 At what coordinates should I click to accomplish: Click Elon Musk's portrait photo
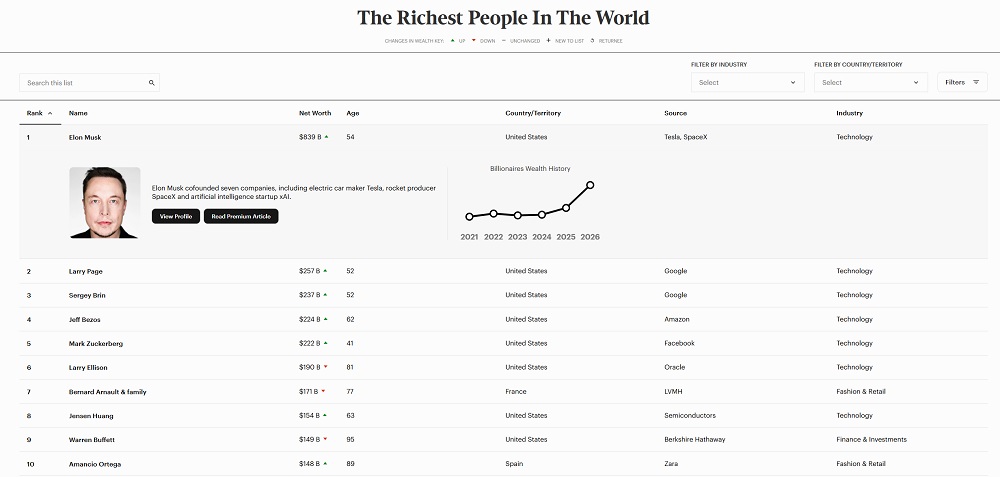[x=104, y=202]
